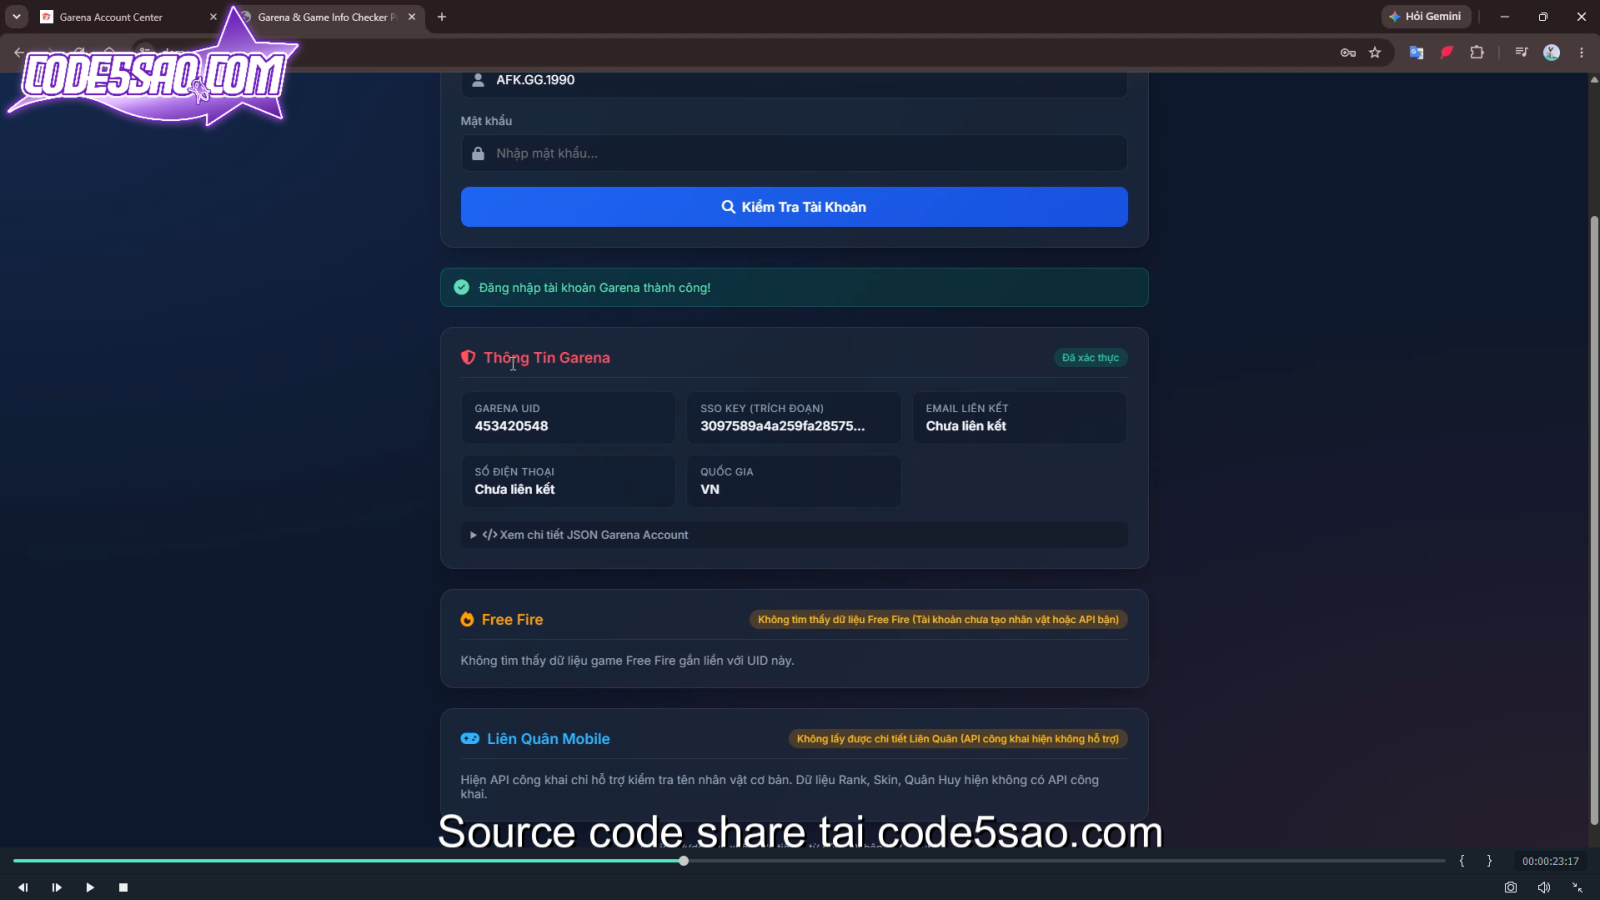Focus the Nhập mật khẩu password field
This screenshot has width=1600, height=900.
[x=794, y=153]
